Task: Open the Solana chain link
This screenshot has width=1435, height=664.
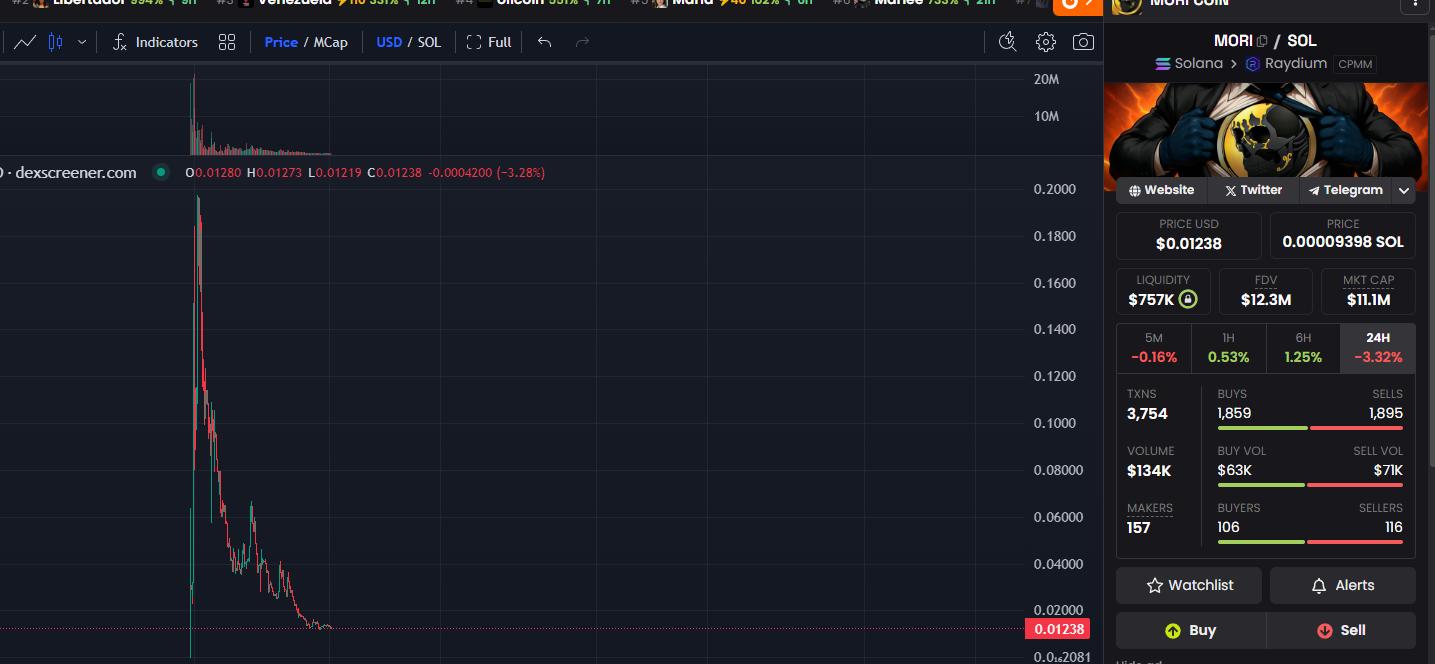Action: pyautogui.click(x=1189, y=63)
